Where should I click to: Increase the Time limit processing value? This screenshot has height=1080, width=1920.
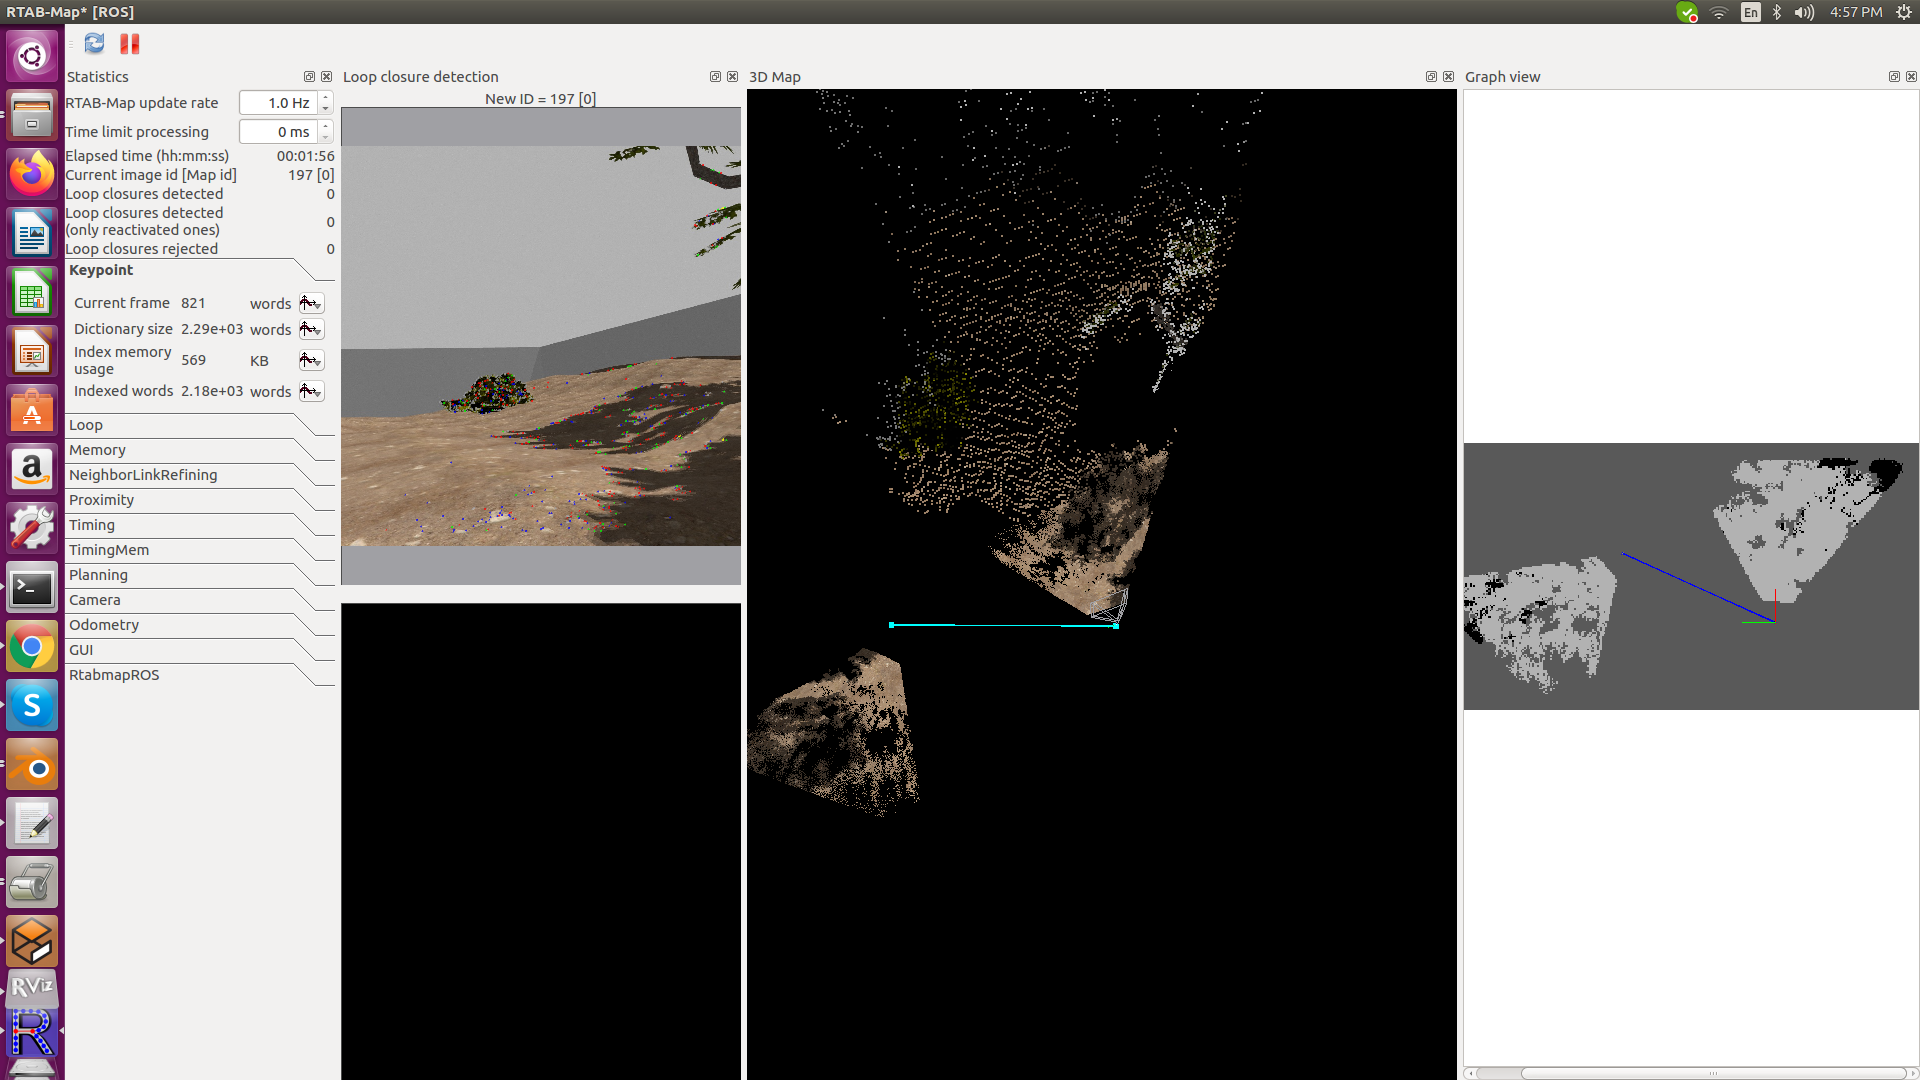(326, 126)
